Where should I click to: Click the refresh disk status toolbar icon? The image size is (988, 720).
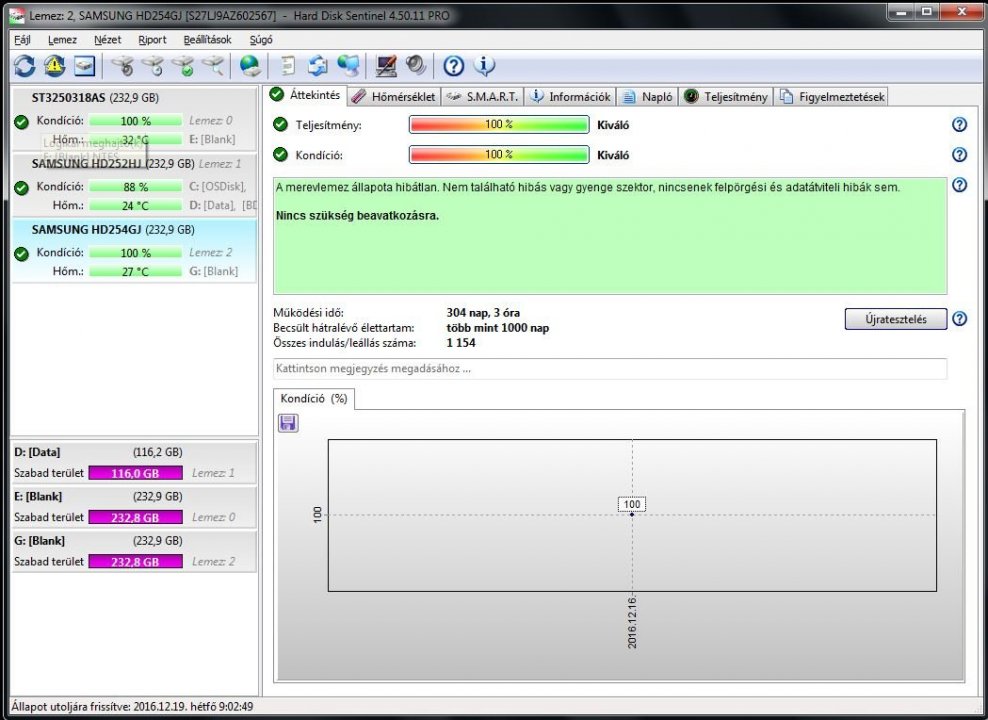click(x=25, y=66)
